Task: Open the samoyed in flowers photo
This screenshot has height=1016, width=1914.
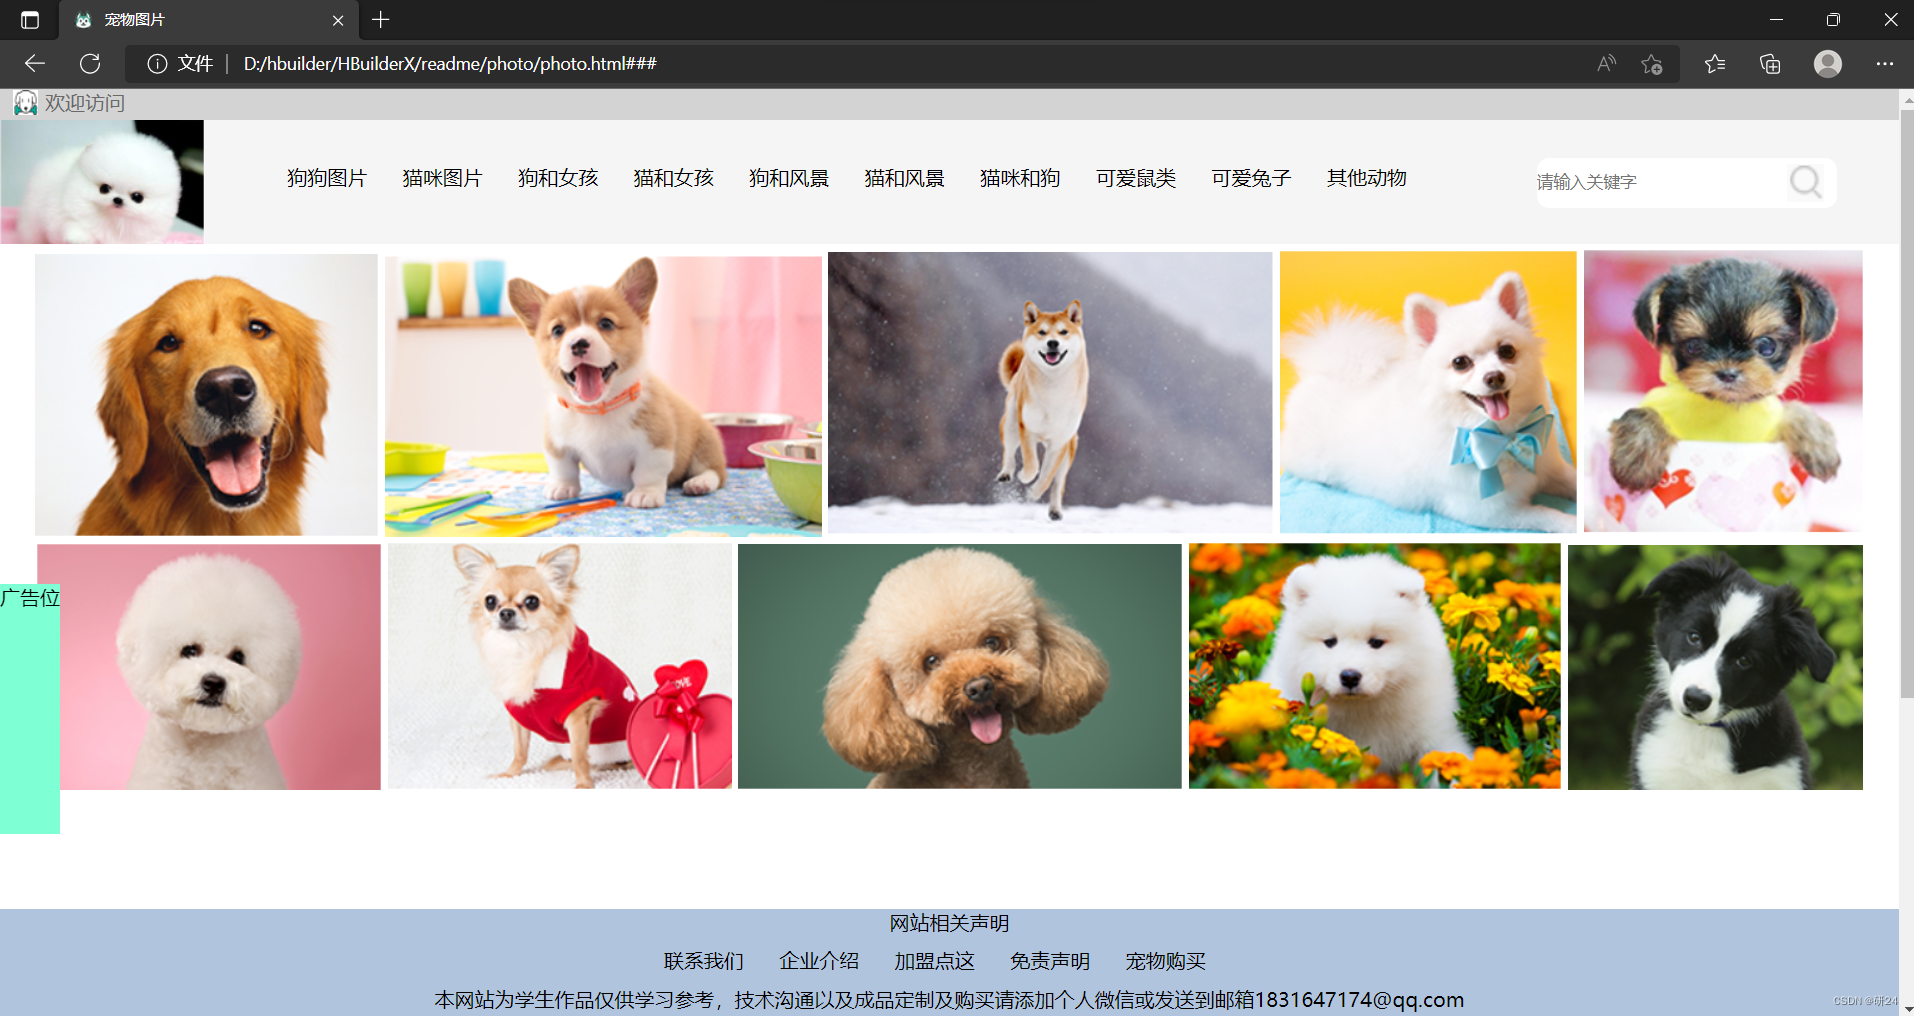Action: [x=1375, y=666]
